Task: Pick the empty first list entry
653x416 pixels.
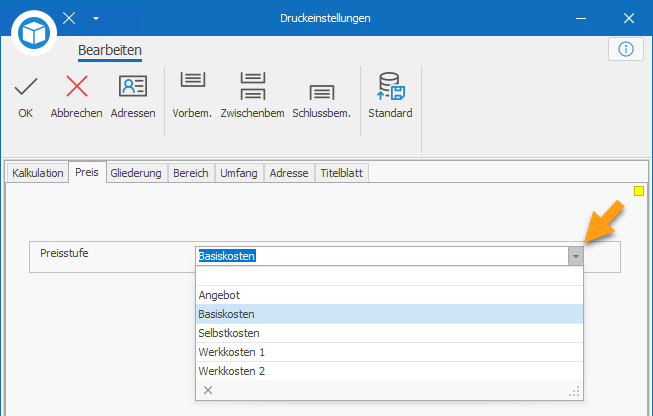Action: click(389, 276)
